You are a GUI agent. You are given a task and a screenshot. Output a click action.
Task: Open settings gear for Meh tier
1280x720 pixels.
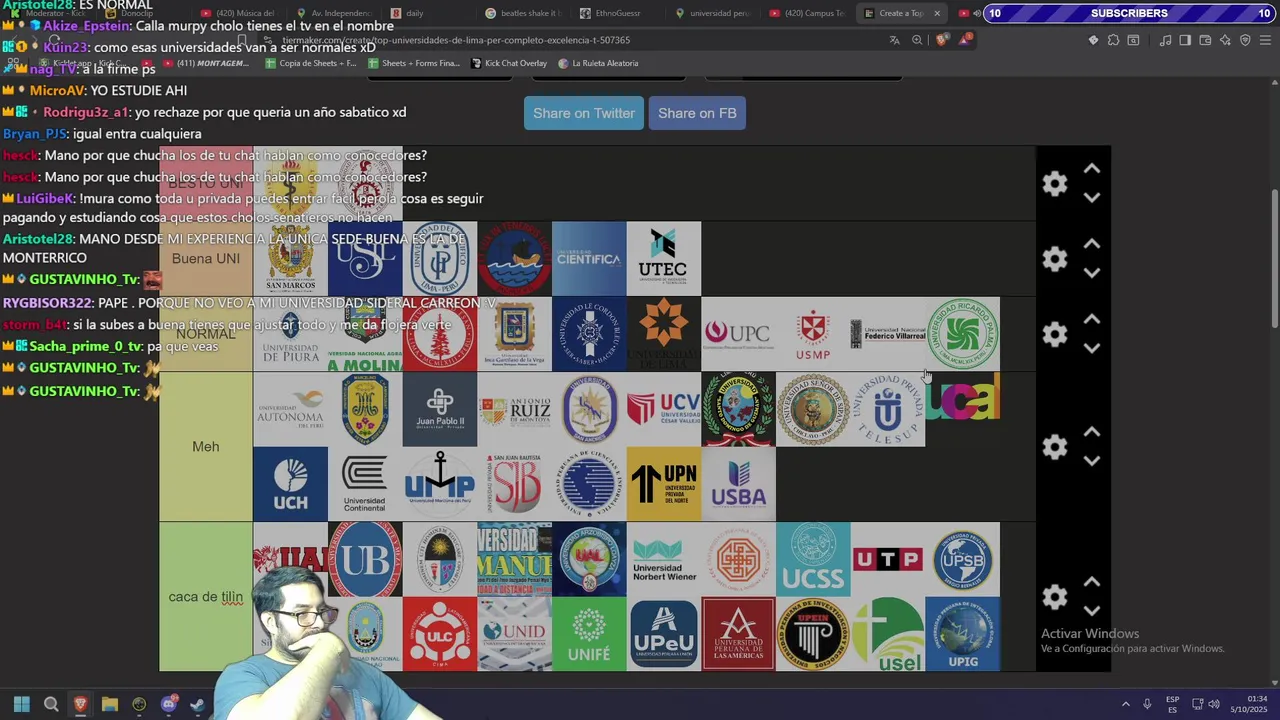(x=1055, y=447)
